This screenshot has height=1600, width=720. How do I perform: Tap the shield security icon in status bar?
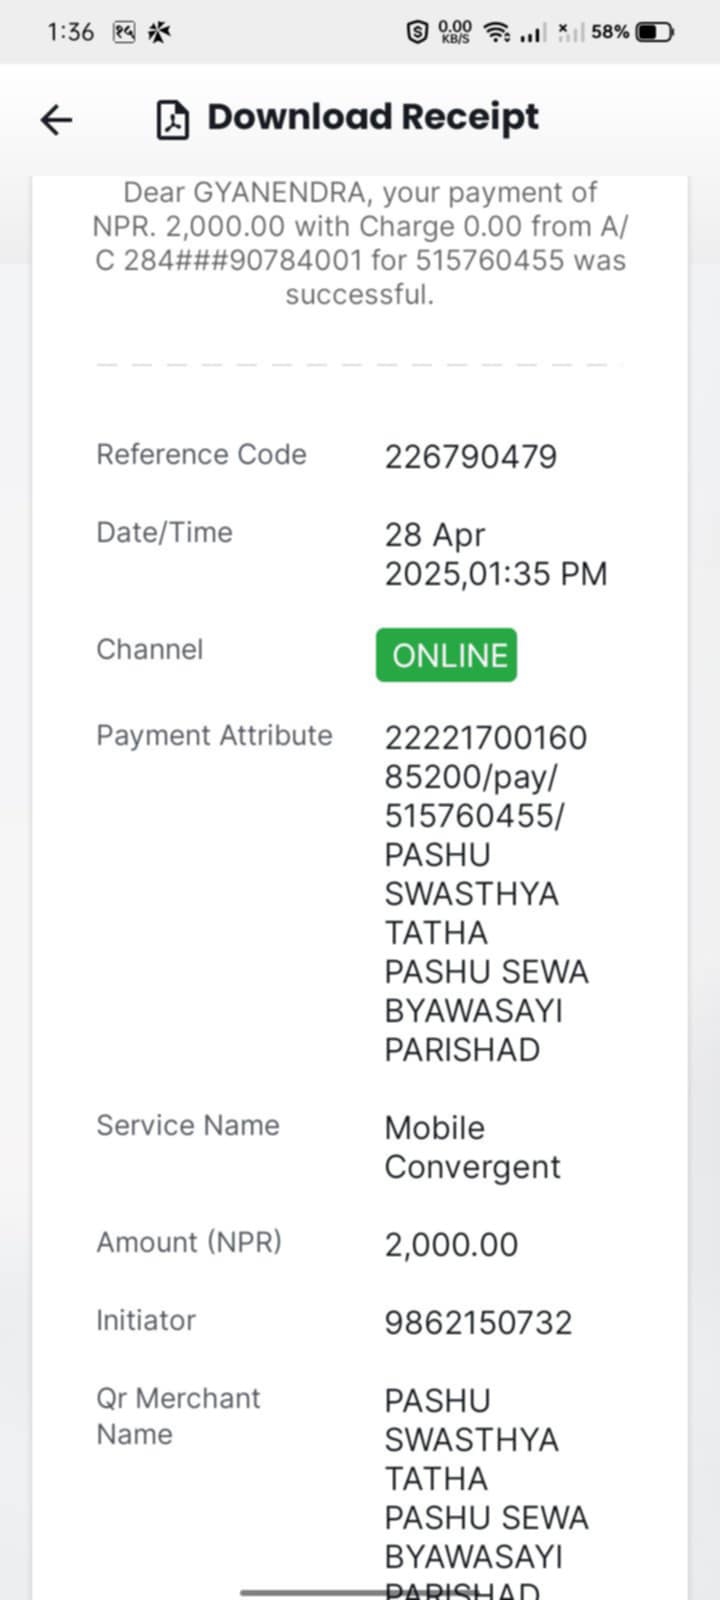coord(417,32)
